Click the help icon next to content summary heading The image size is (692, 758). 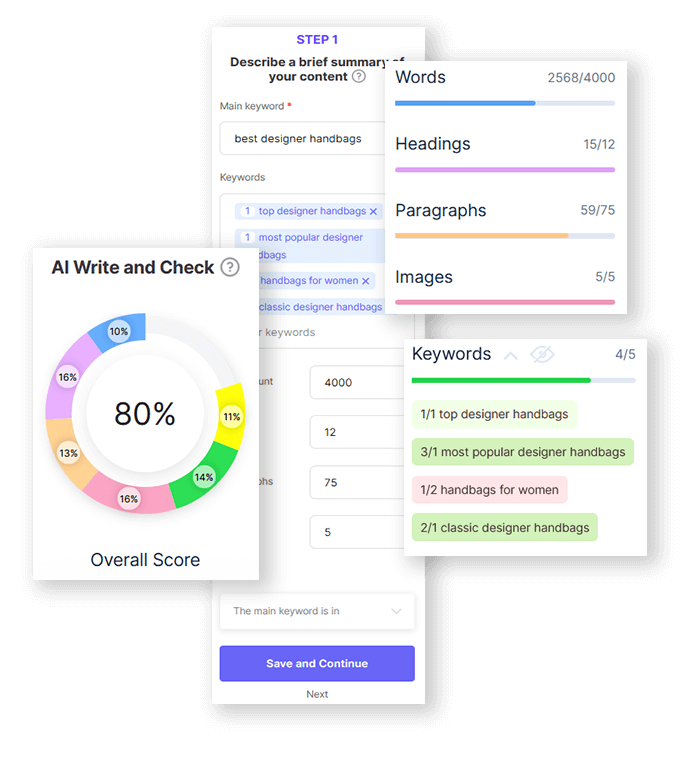(359, 77)
